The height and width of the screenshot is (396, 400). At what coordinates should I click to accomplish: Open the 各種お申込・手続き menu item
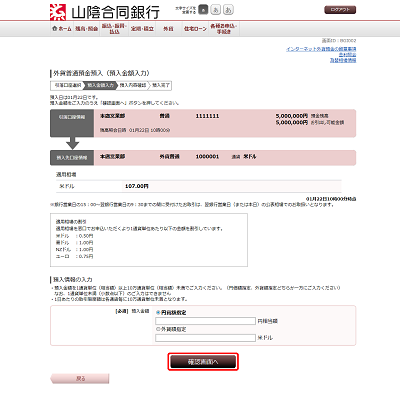[224, 29]
